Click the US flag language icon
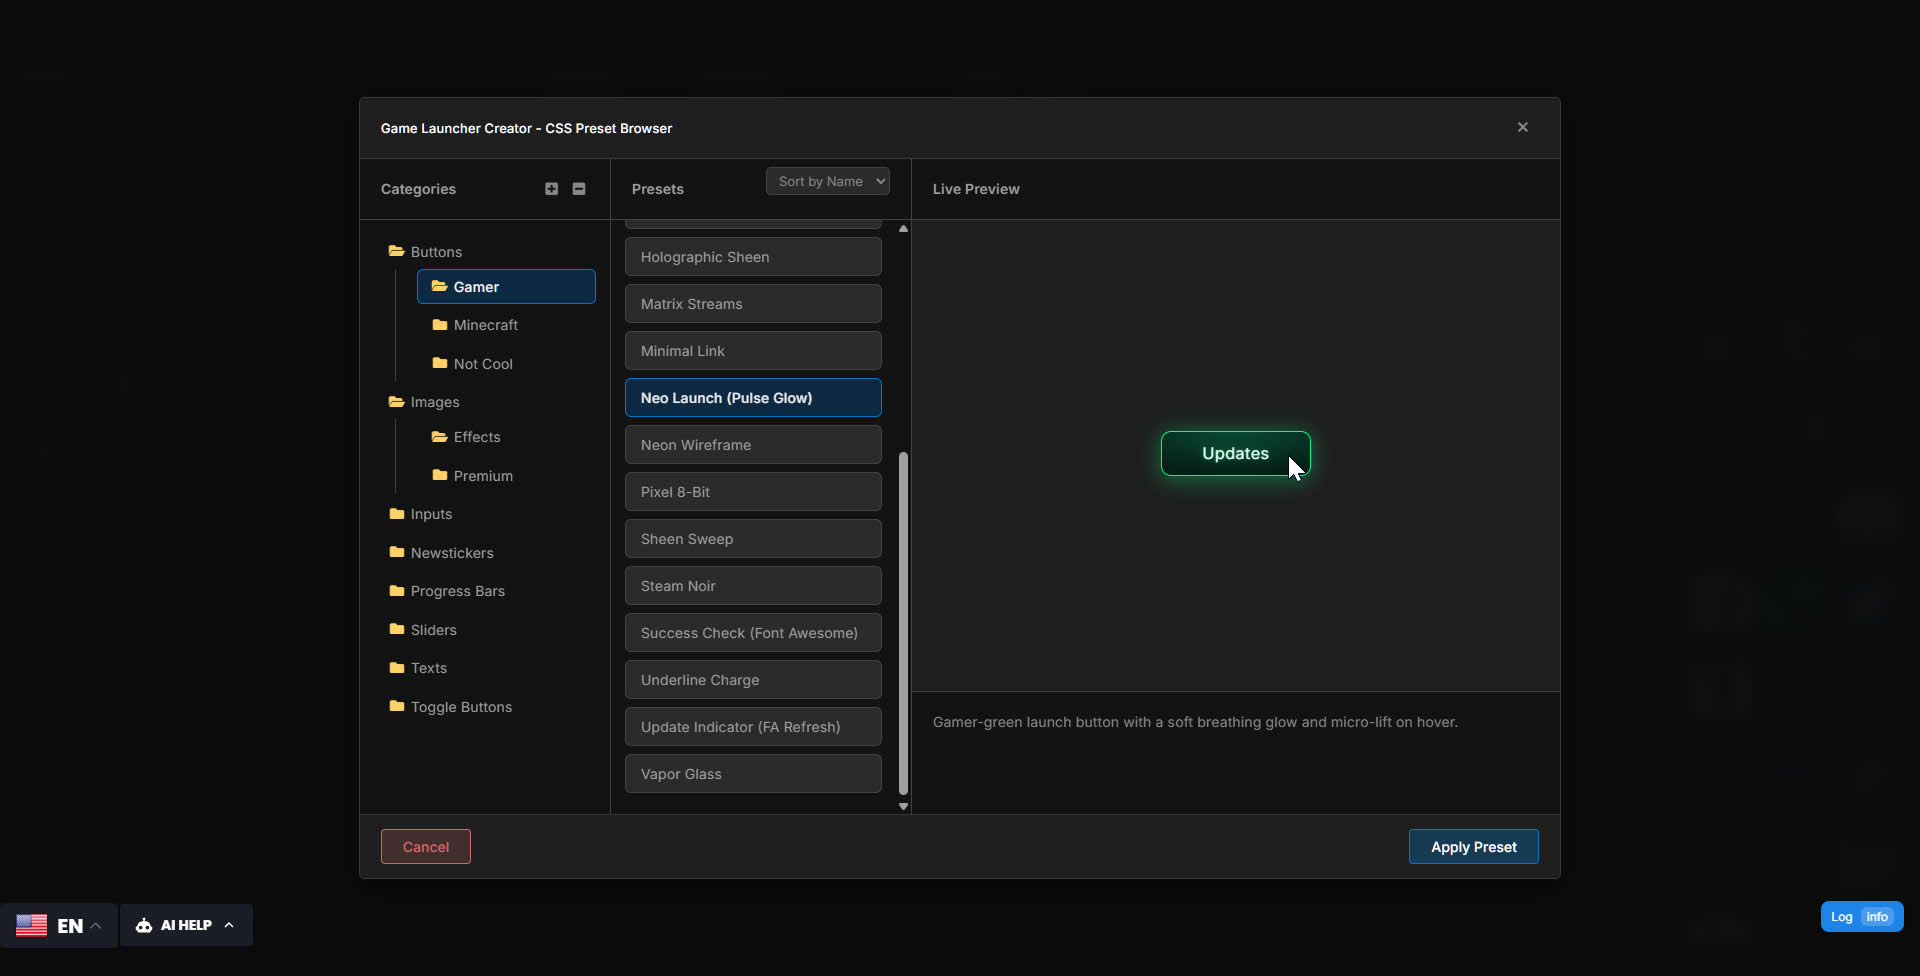1920x976 pixels. coord(31,925)
